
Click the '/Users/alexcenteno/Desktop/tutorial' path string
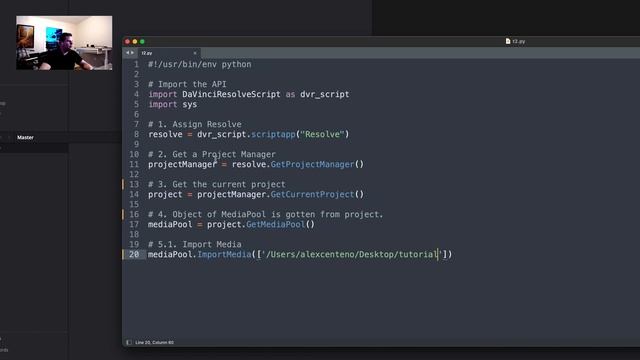(x=351, y=254)
